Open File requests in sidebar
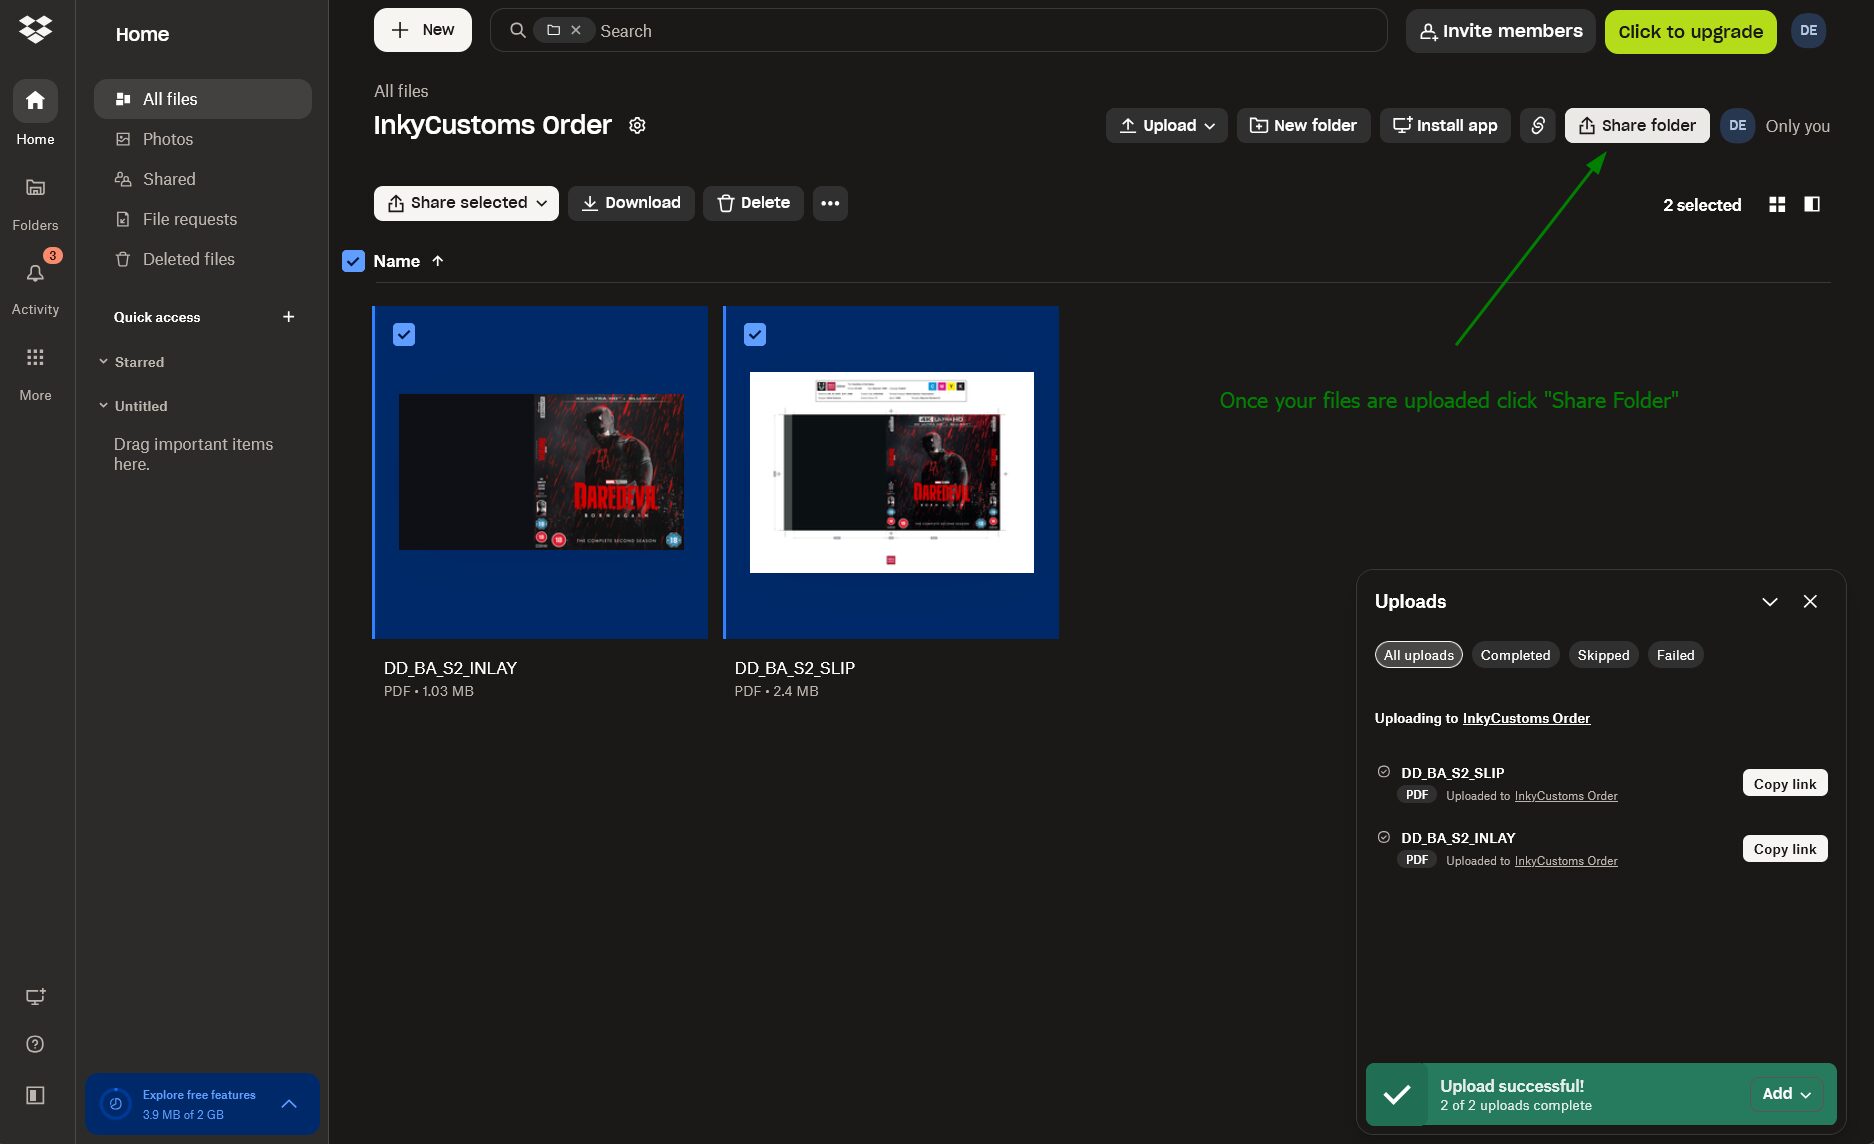The height and width of the screenshot is (1144, 1874). pos(203,219)
